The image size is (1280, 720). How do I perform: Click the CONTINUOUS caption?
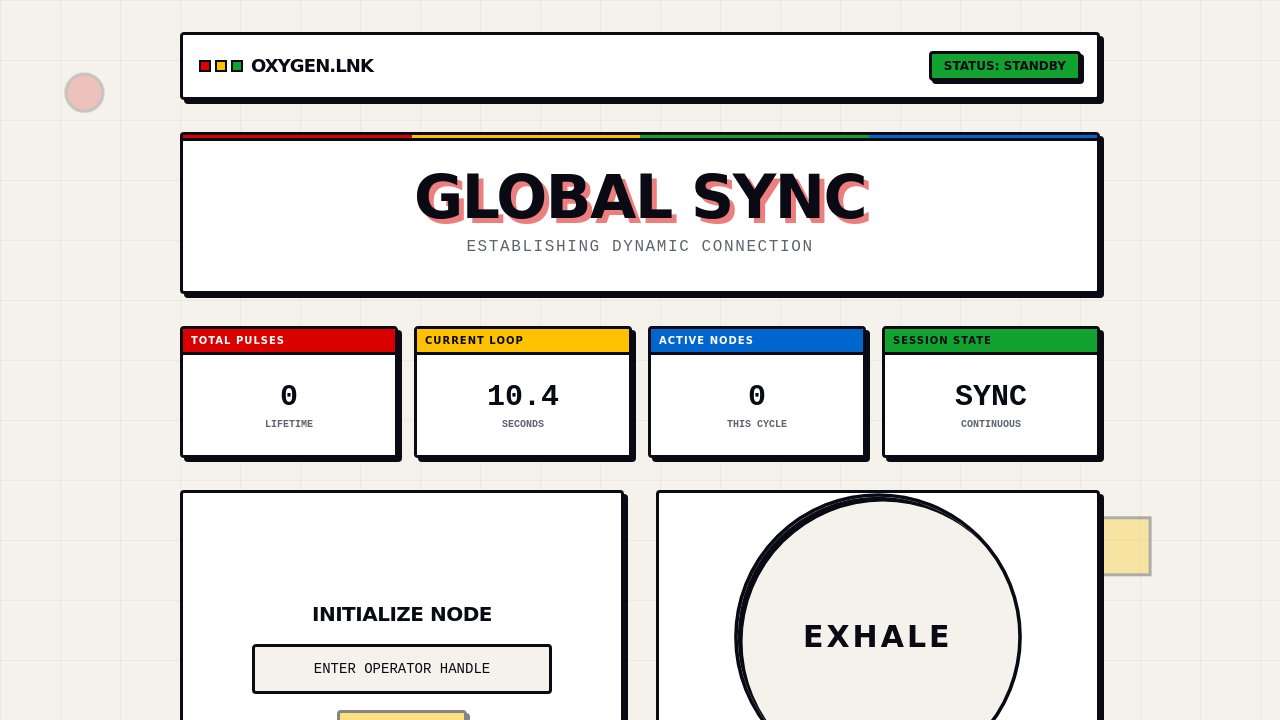point(991,424)
